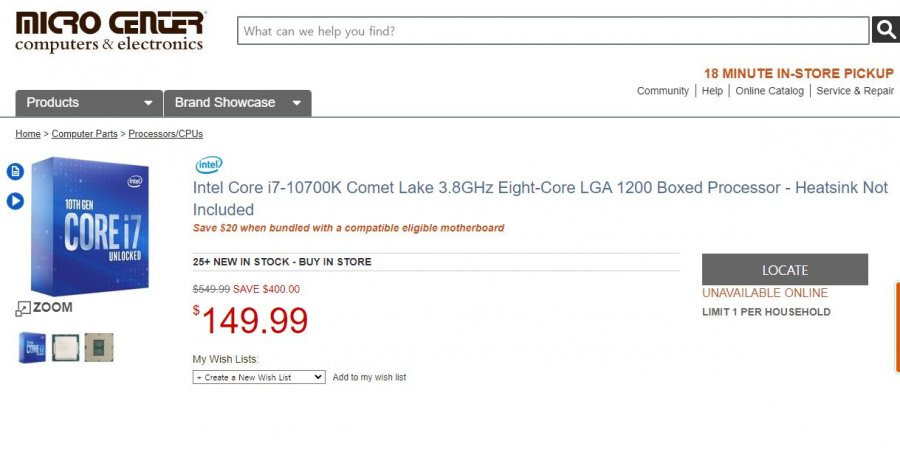This screenshot has width=900, height=460.
Task: Click the LOCATE button
Action: (785, 269)
